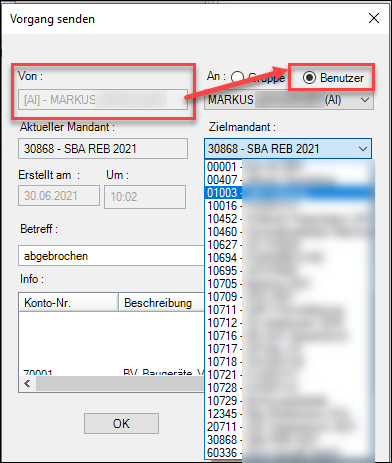Choose entry 00001 in Zielmandant list
Image resolution: width=392 pixels, height=463 pixels.
pos(289,167)
